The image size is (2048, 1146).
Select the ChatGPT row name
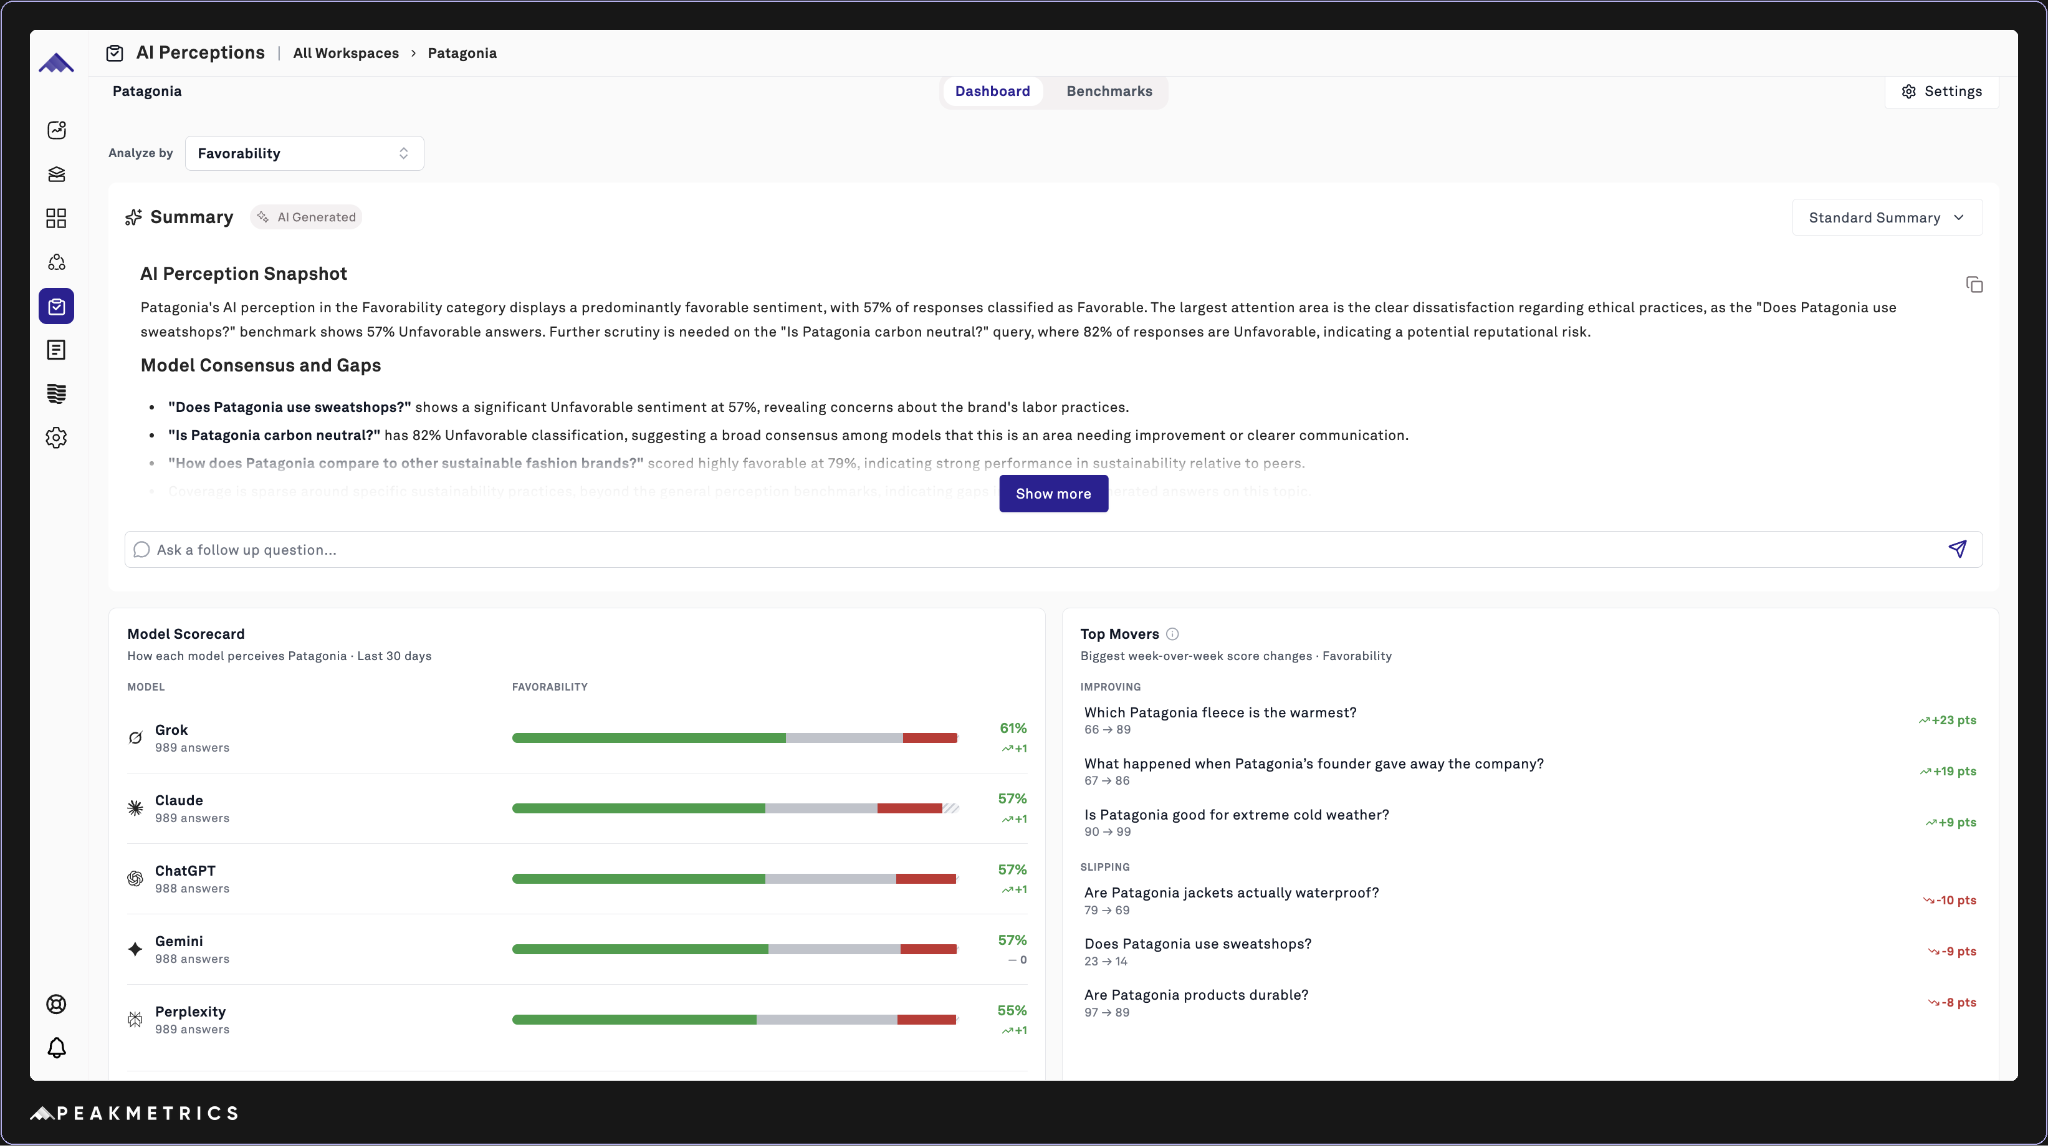(x=185, y=871)
